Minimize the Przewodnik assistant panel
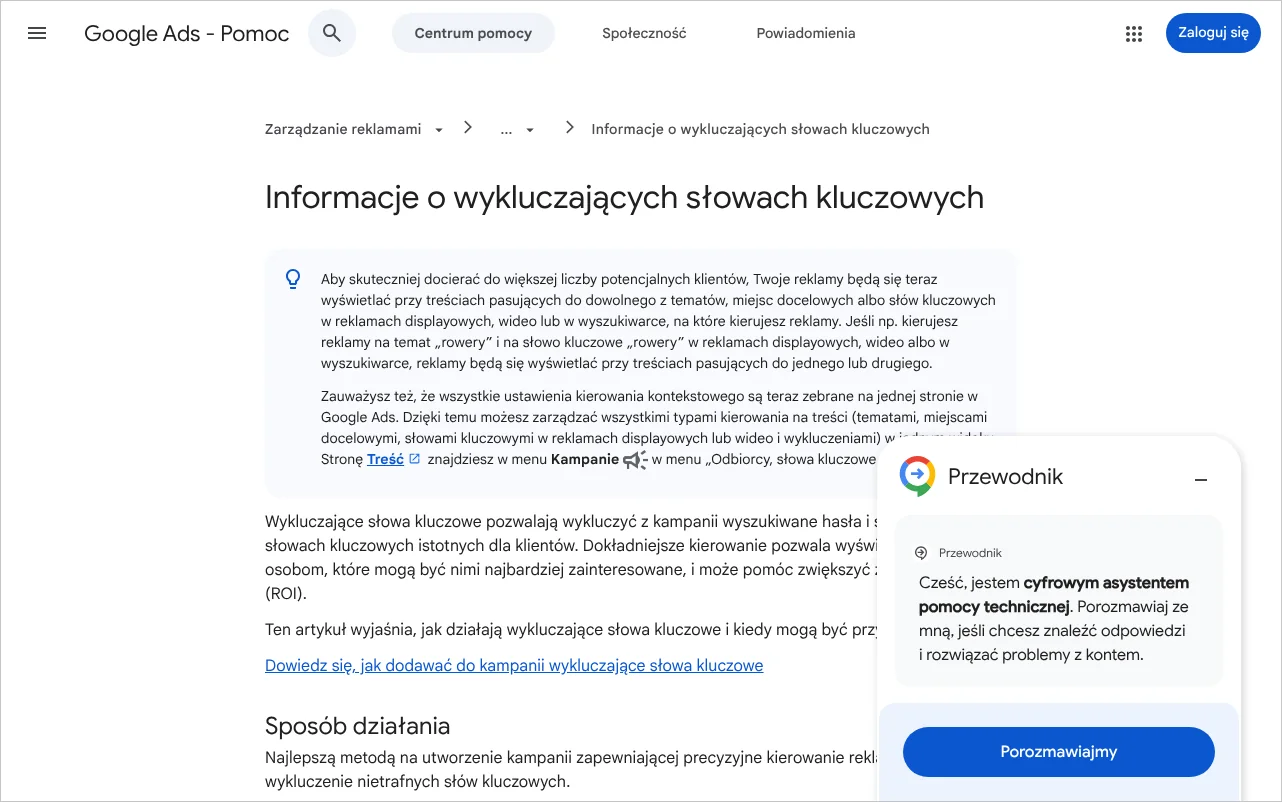Image resolution: width=1282 pixels, height=802 pixels. point(1201,480)
